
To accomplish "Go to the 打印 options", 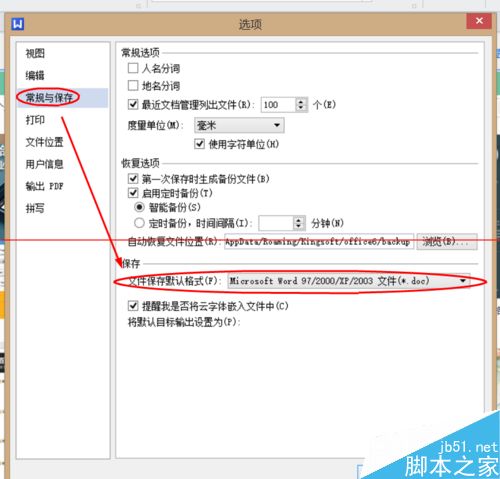I will [x=35, y=120].
